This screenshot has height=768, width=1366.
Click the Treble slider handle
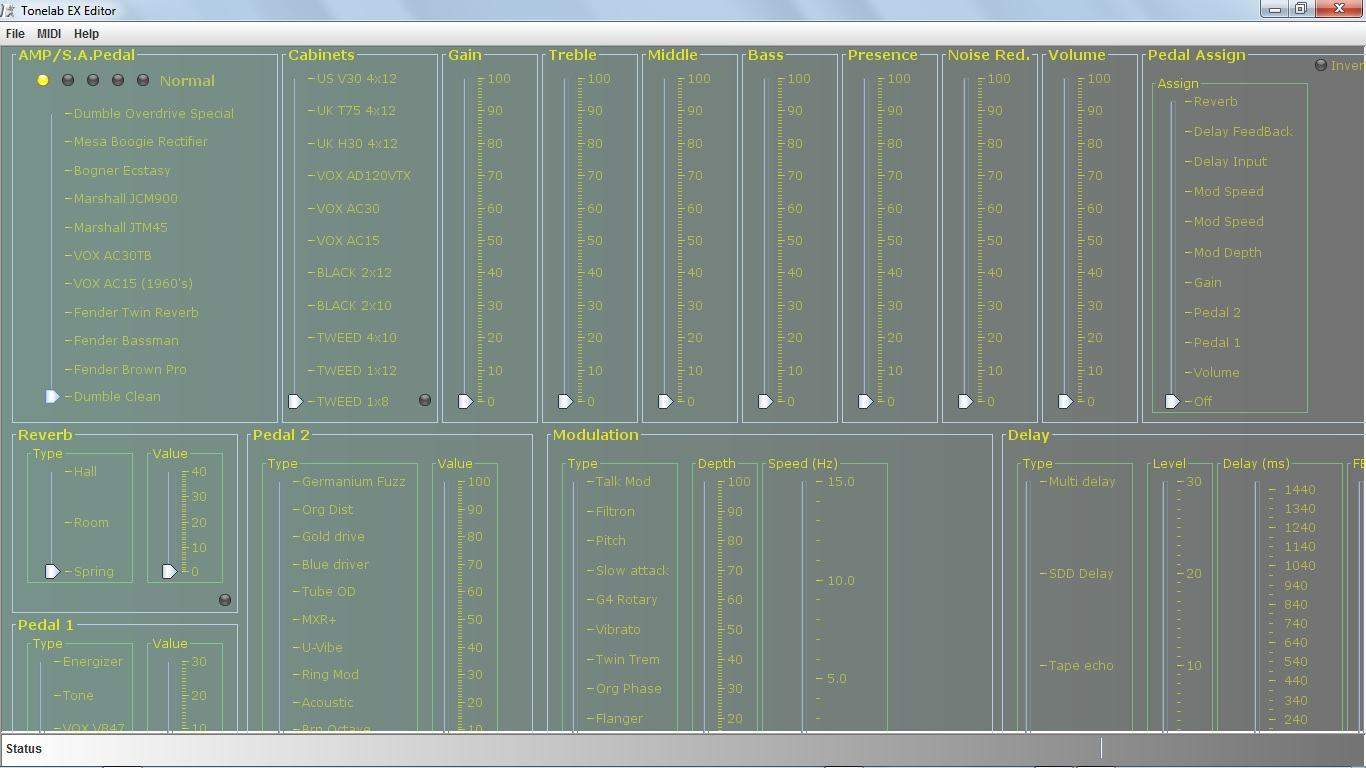[x=565, y=401]
